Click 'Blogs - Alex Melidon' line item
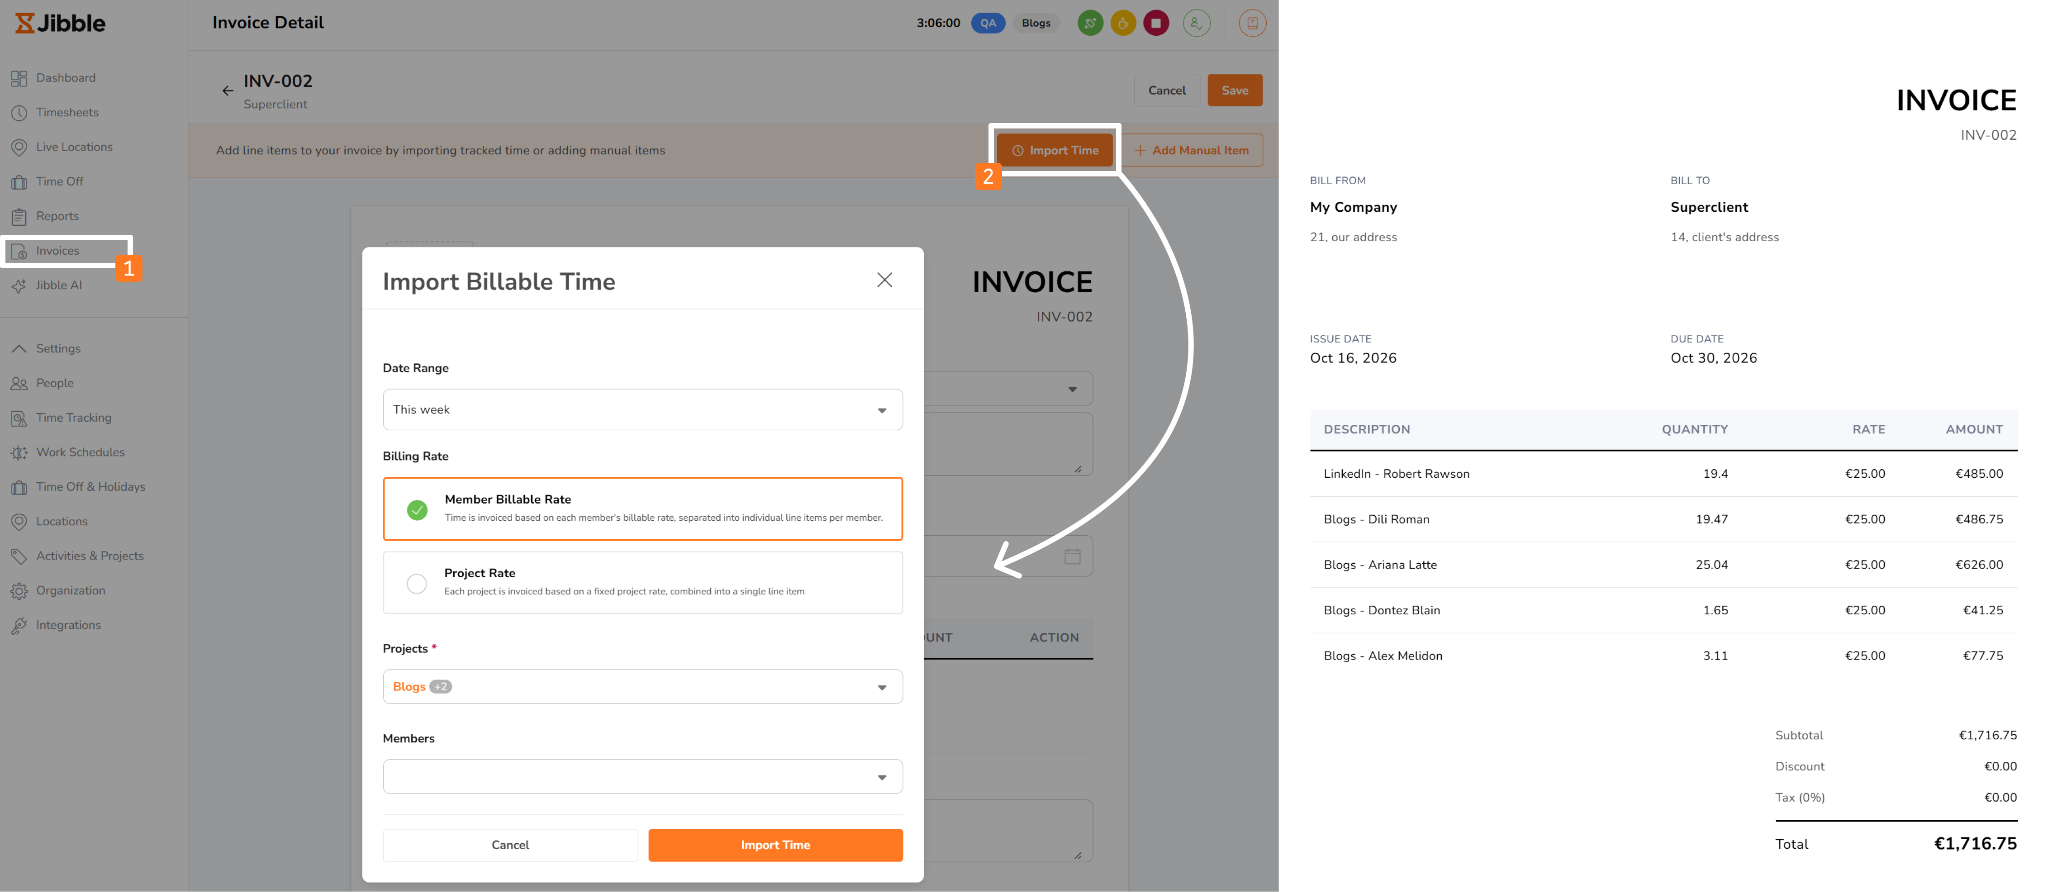 [x=1383, y=656]
